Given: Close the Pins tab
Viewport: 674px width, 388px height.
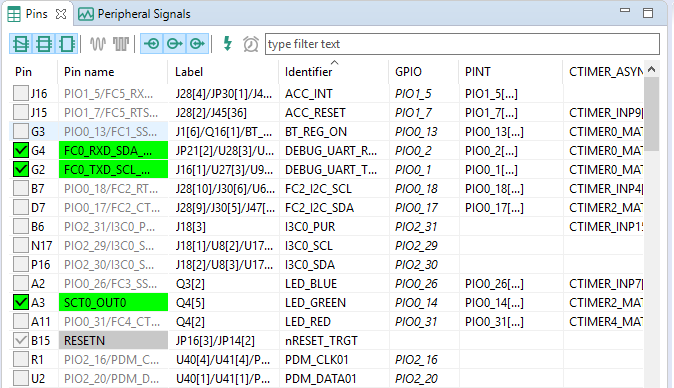Looking at the screenshot, I should (61, 14).
